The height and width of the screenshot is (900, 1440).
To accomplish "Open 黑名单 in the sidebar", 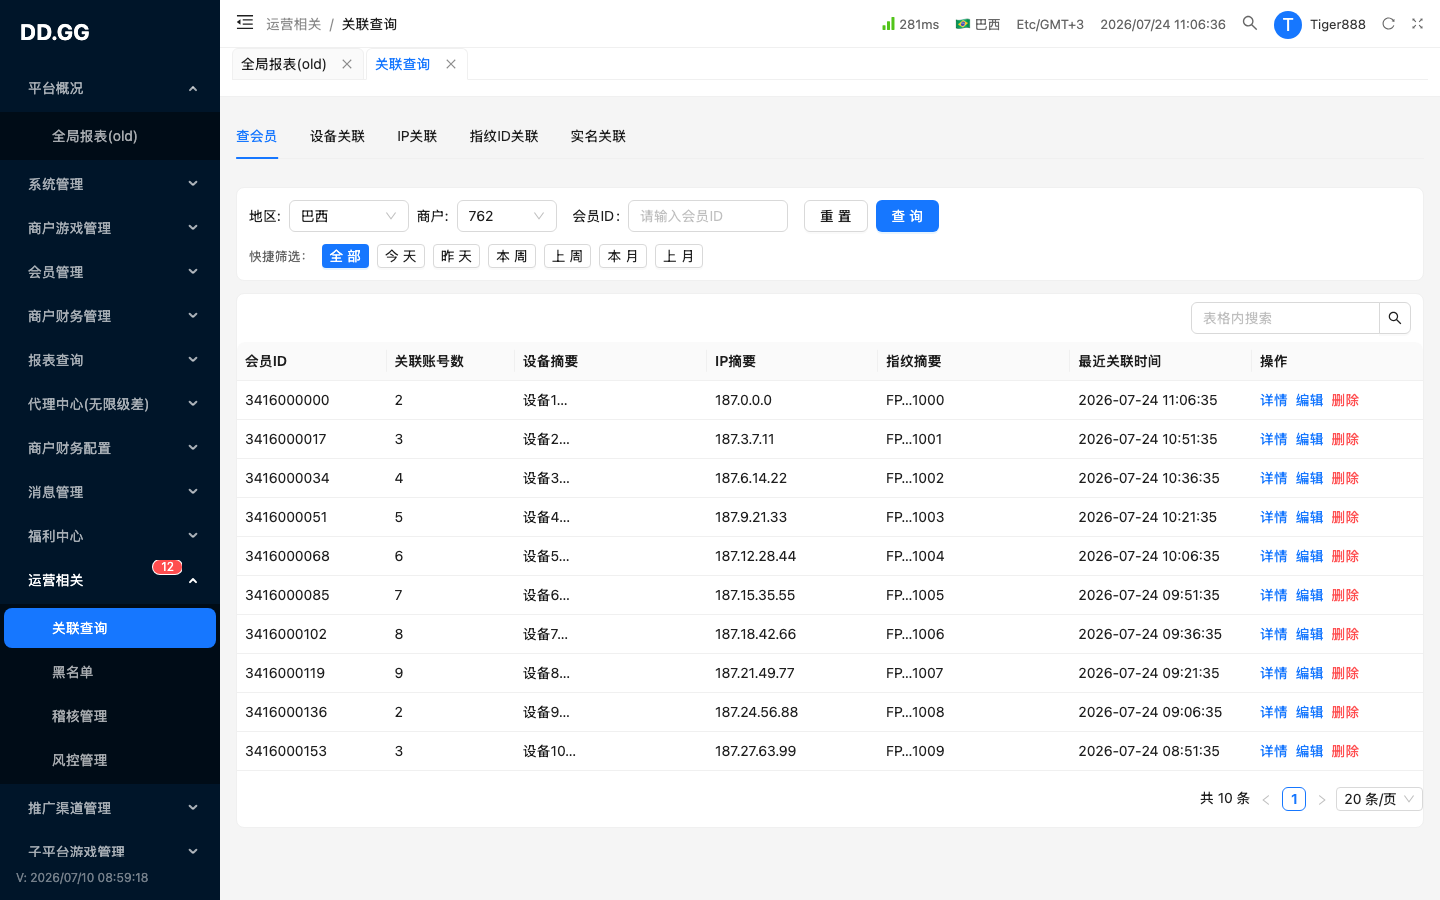I will click(x=110, y=672).
